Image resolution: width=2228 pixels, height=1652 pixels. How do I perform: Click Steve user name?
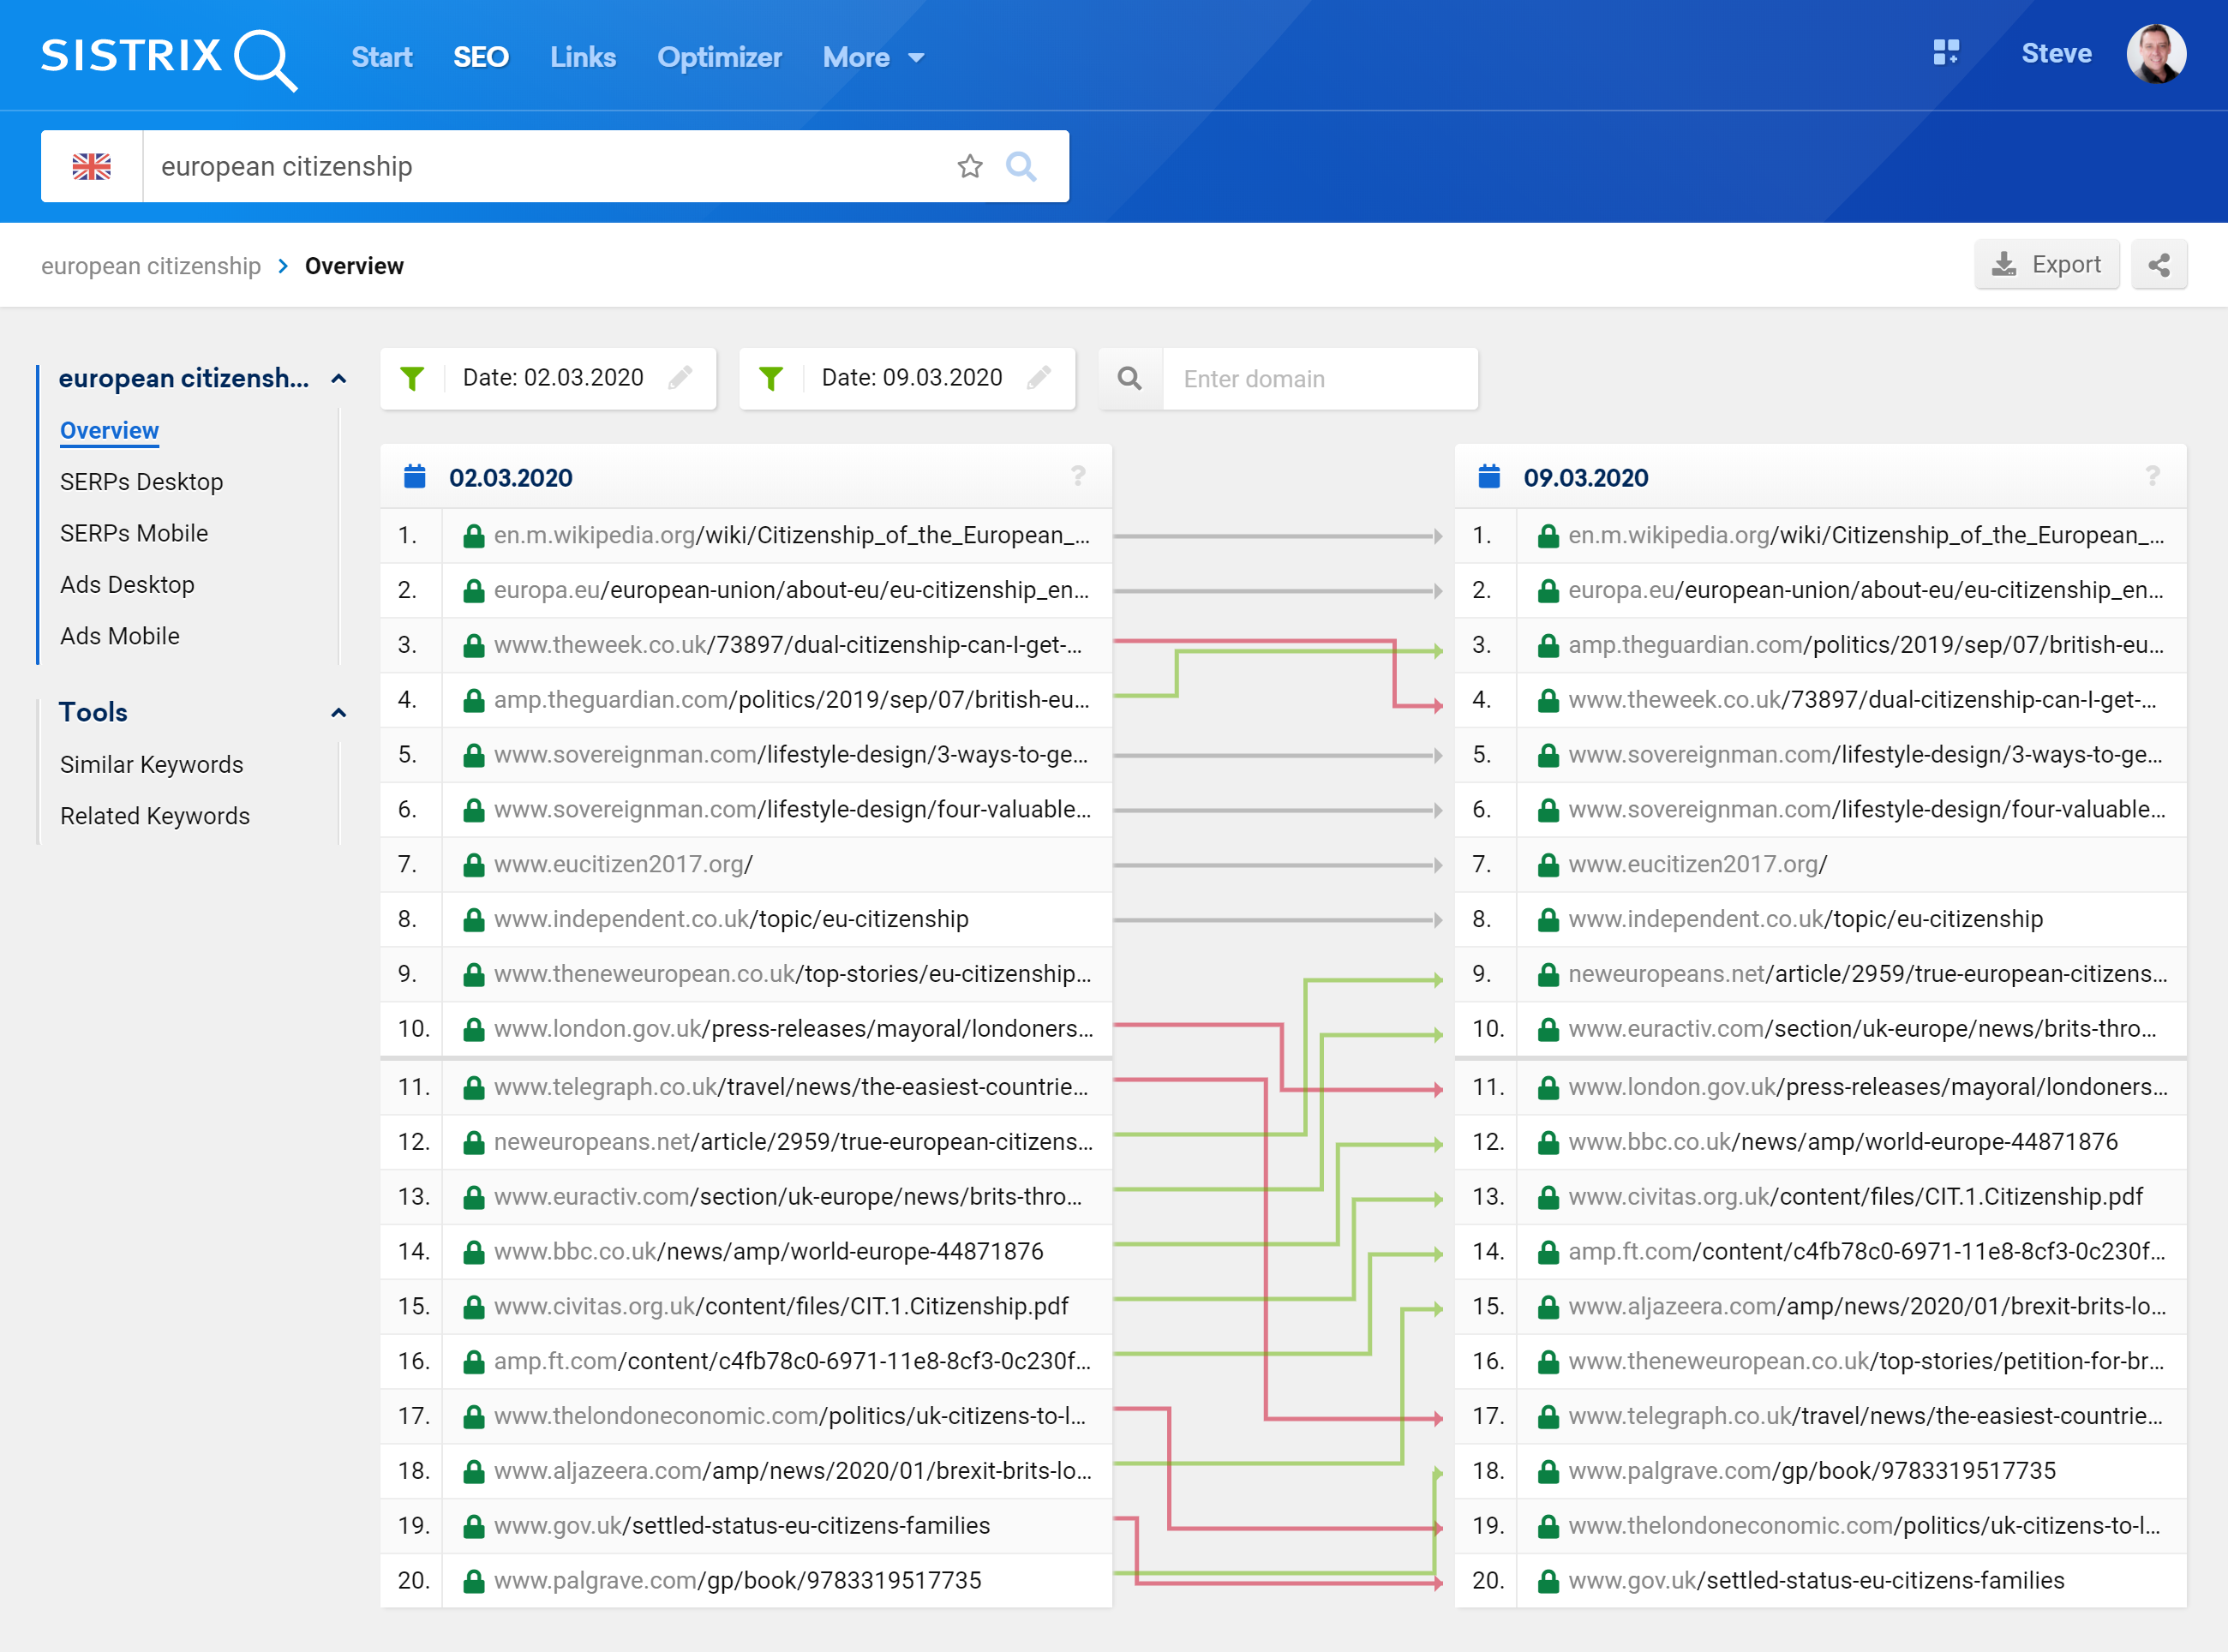[2056, 54]
